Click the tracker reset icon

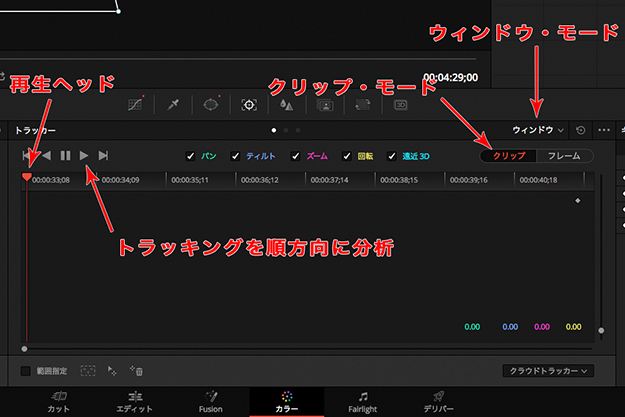[x=581, y=130]
